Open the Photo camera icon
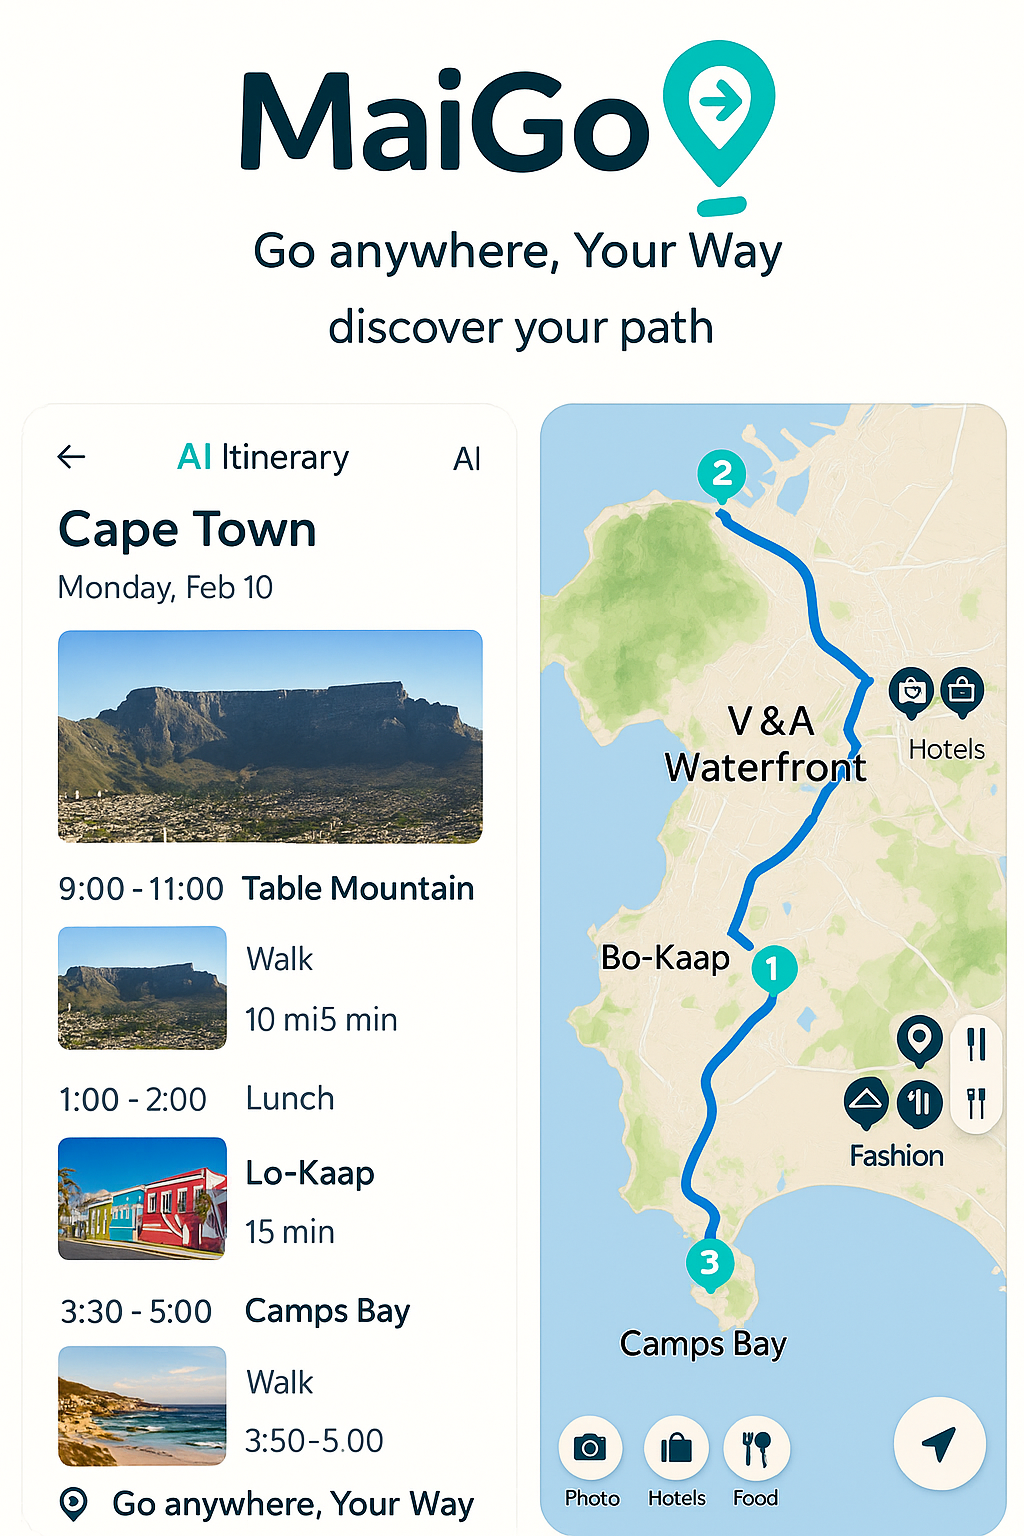The height and width of the screenshot is (1536, 1024). click(x=590, y=1447)
